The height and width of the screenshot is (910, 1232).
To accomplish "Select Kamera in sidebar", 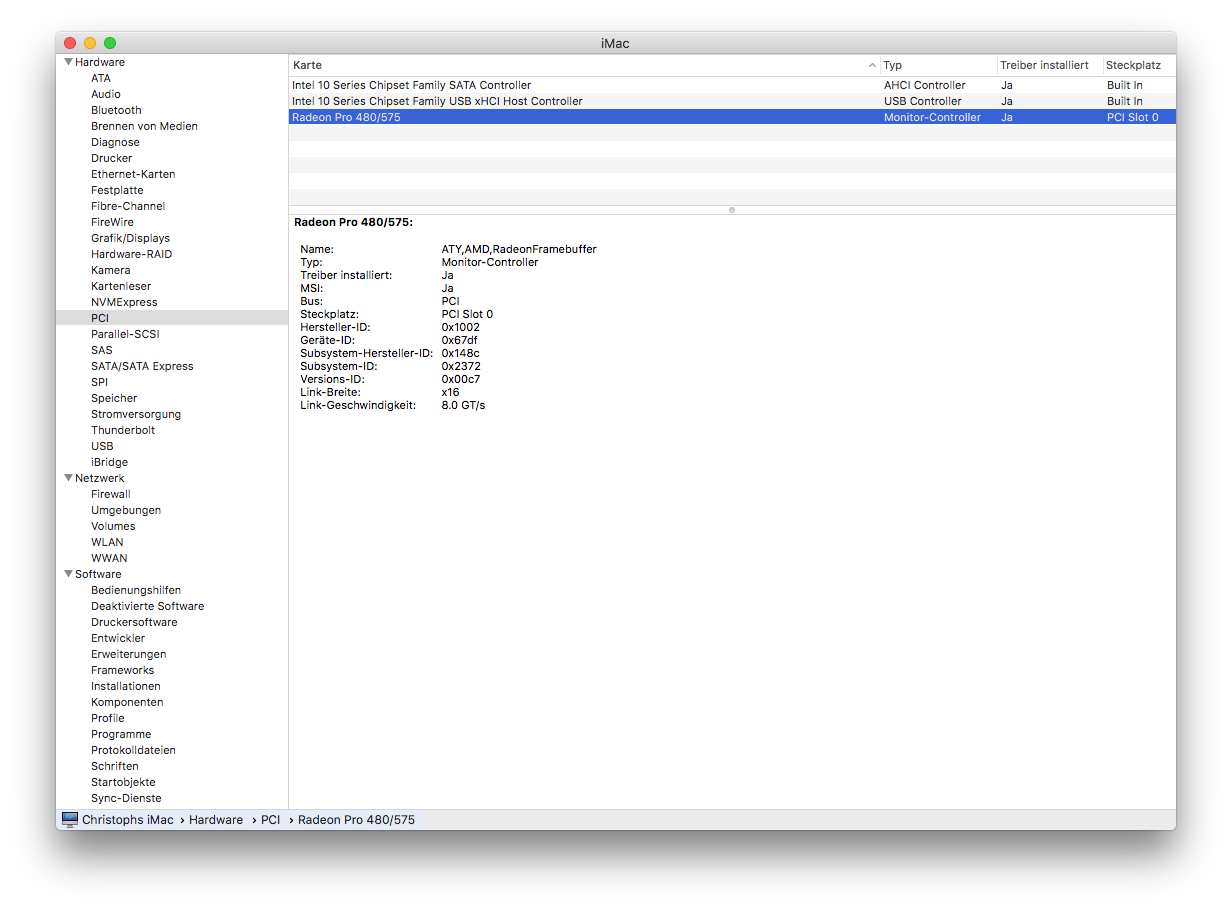I will pos(110,270).
